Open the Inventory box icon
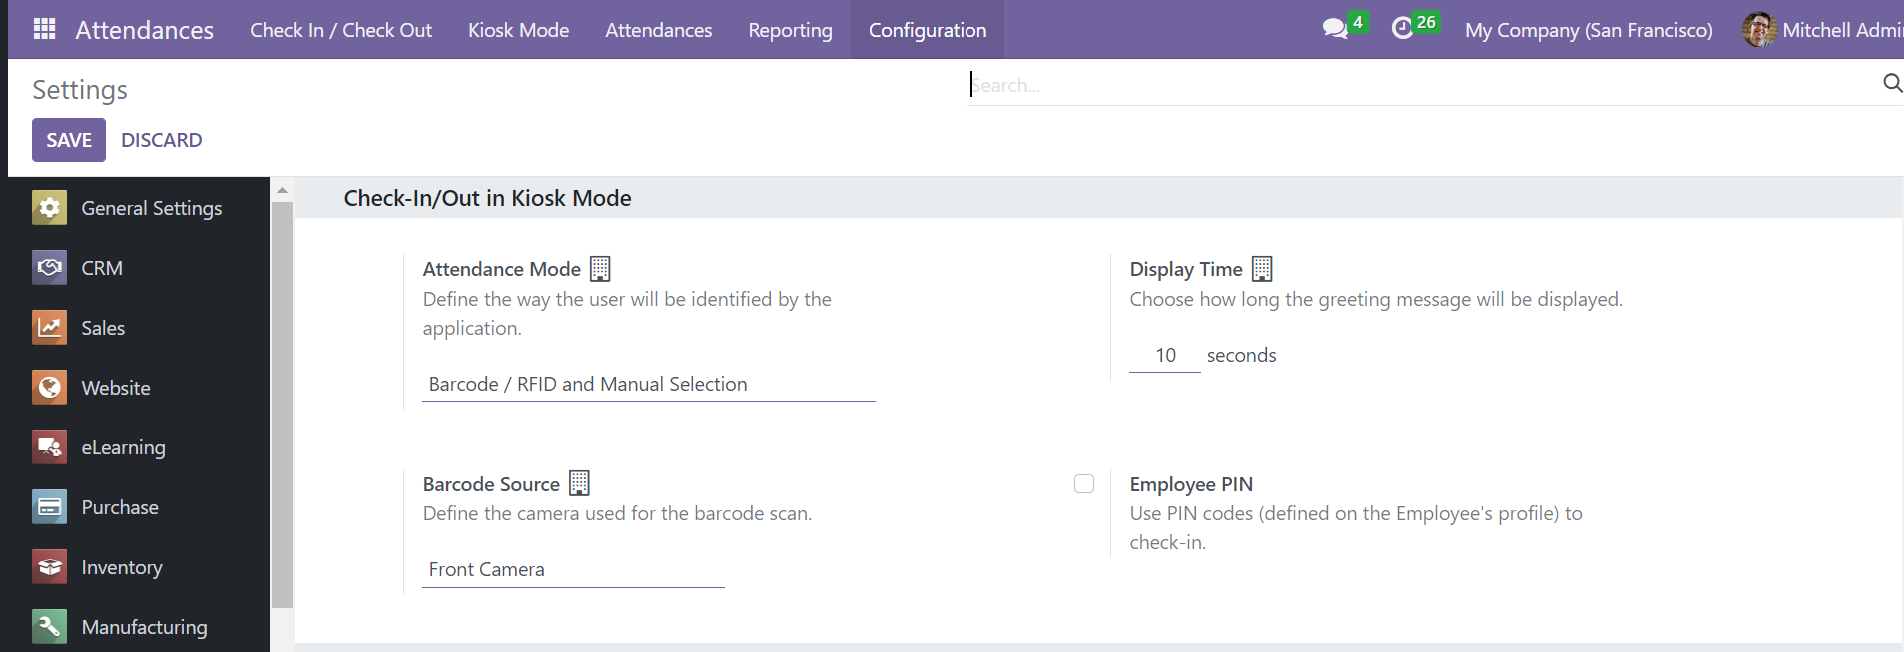The width and height of the screenshot is (1904, 652). 49,567
